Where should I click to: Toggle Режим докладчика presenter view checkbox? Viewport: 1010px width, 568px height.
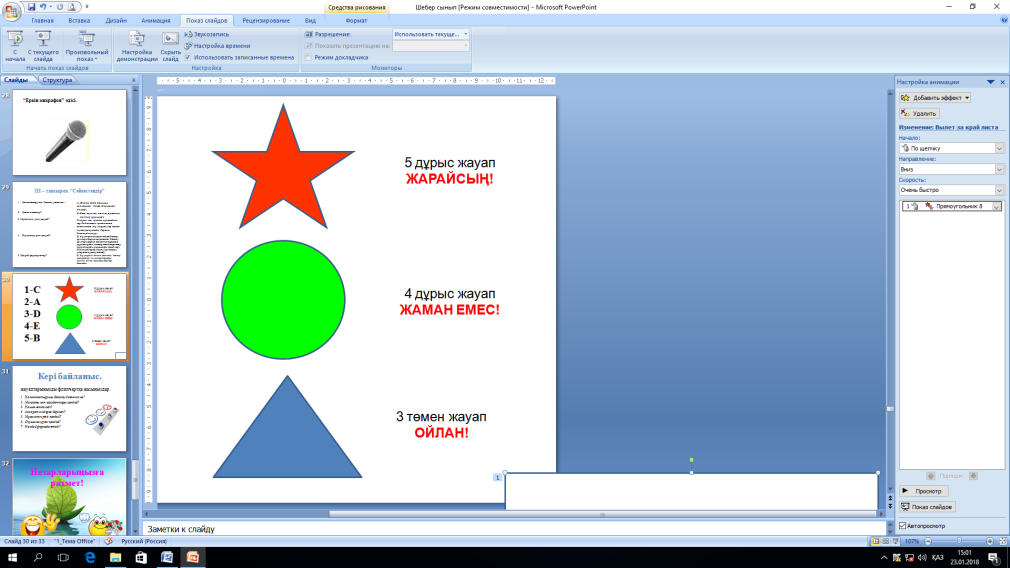tap(309, 57)
